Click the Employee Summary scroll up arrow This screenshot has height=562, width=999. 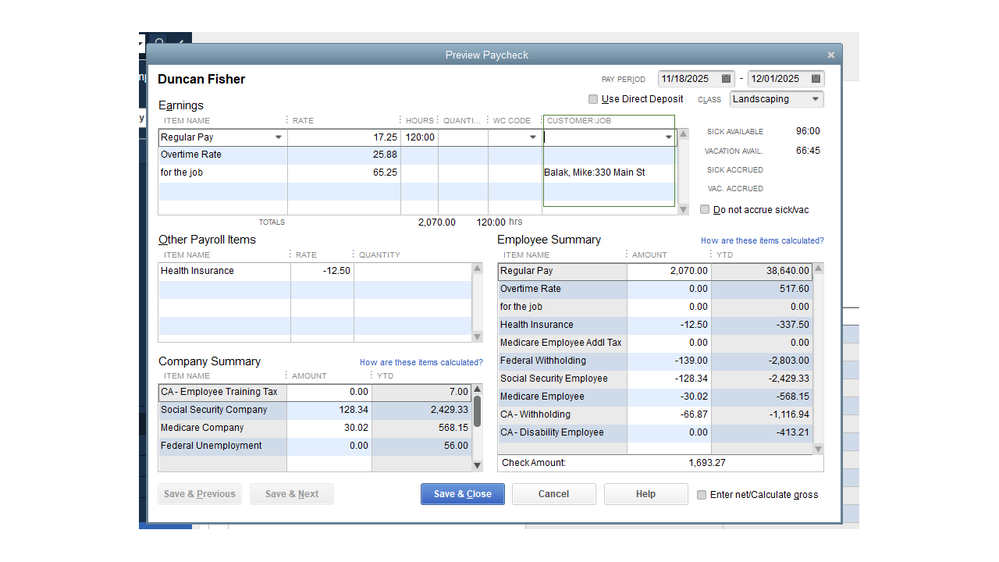(x=820, y=270)
